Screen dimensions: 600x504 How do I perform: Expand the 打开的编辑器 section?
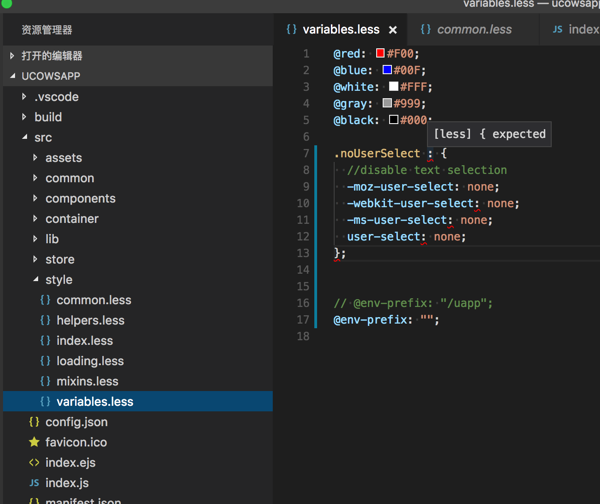12,56
